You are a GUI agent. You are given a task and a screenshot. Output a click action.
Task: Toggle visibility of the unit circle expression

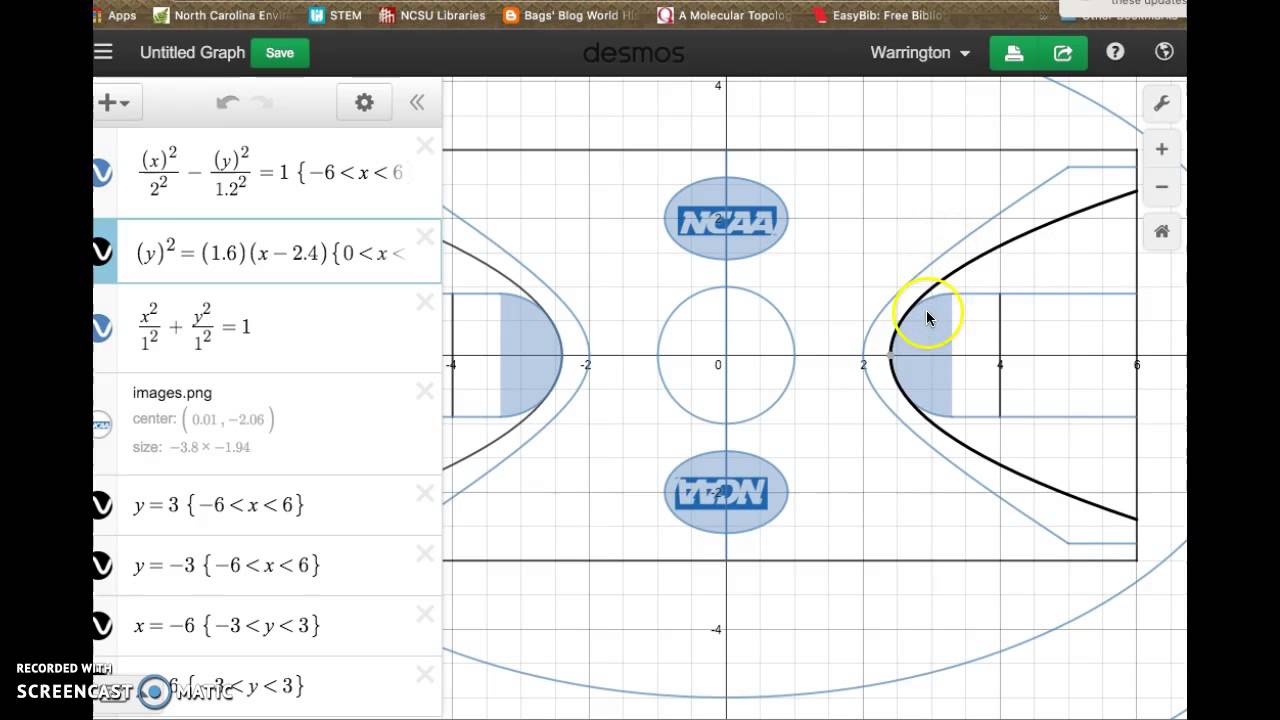coord(101,328)
